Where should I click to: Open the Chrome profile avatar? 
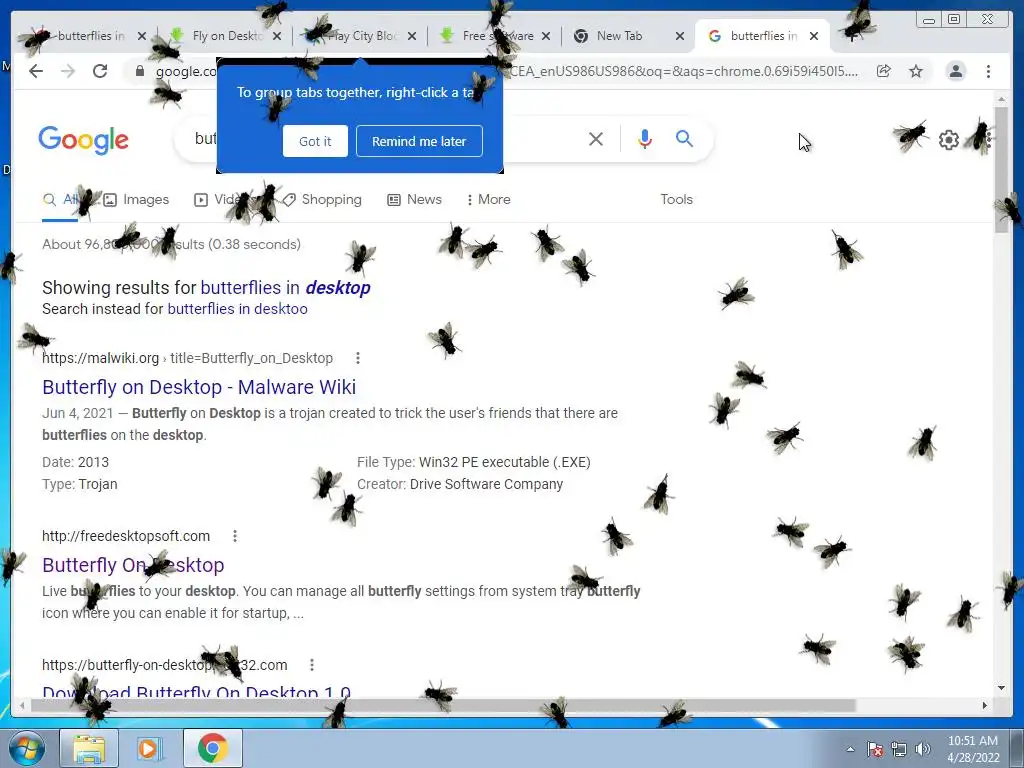[x=956, y=71]
